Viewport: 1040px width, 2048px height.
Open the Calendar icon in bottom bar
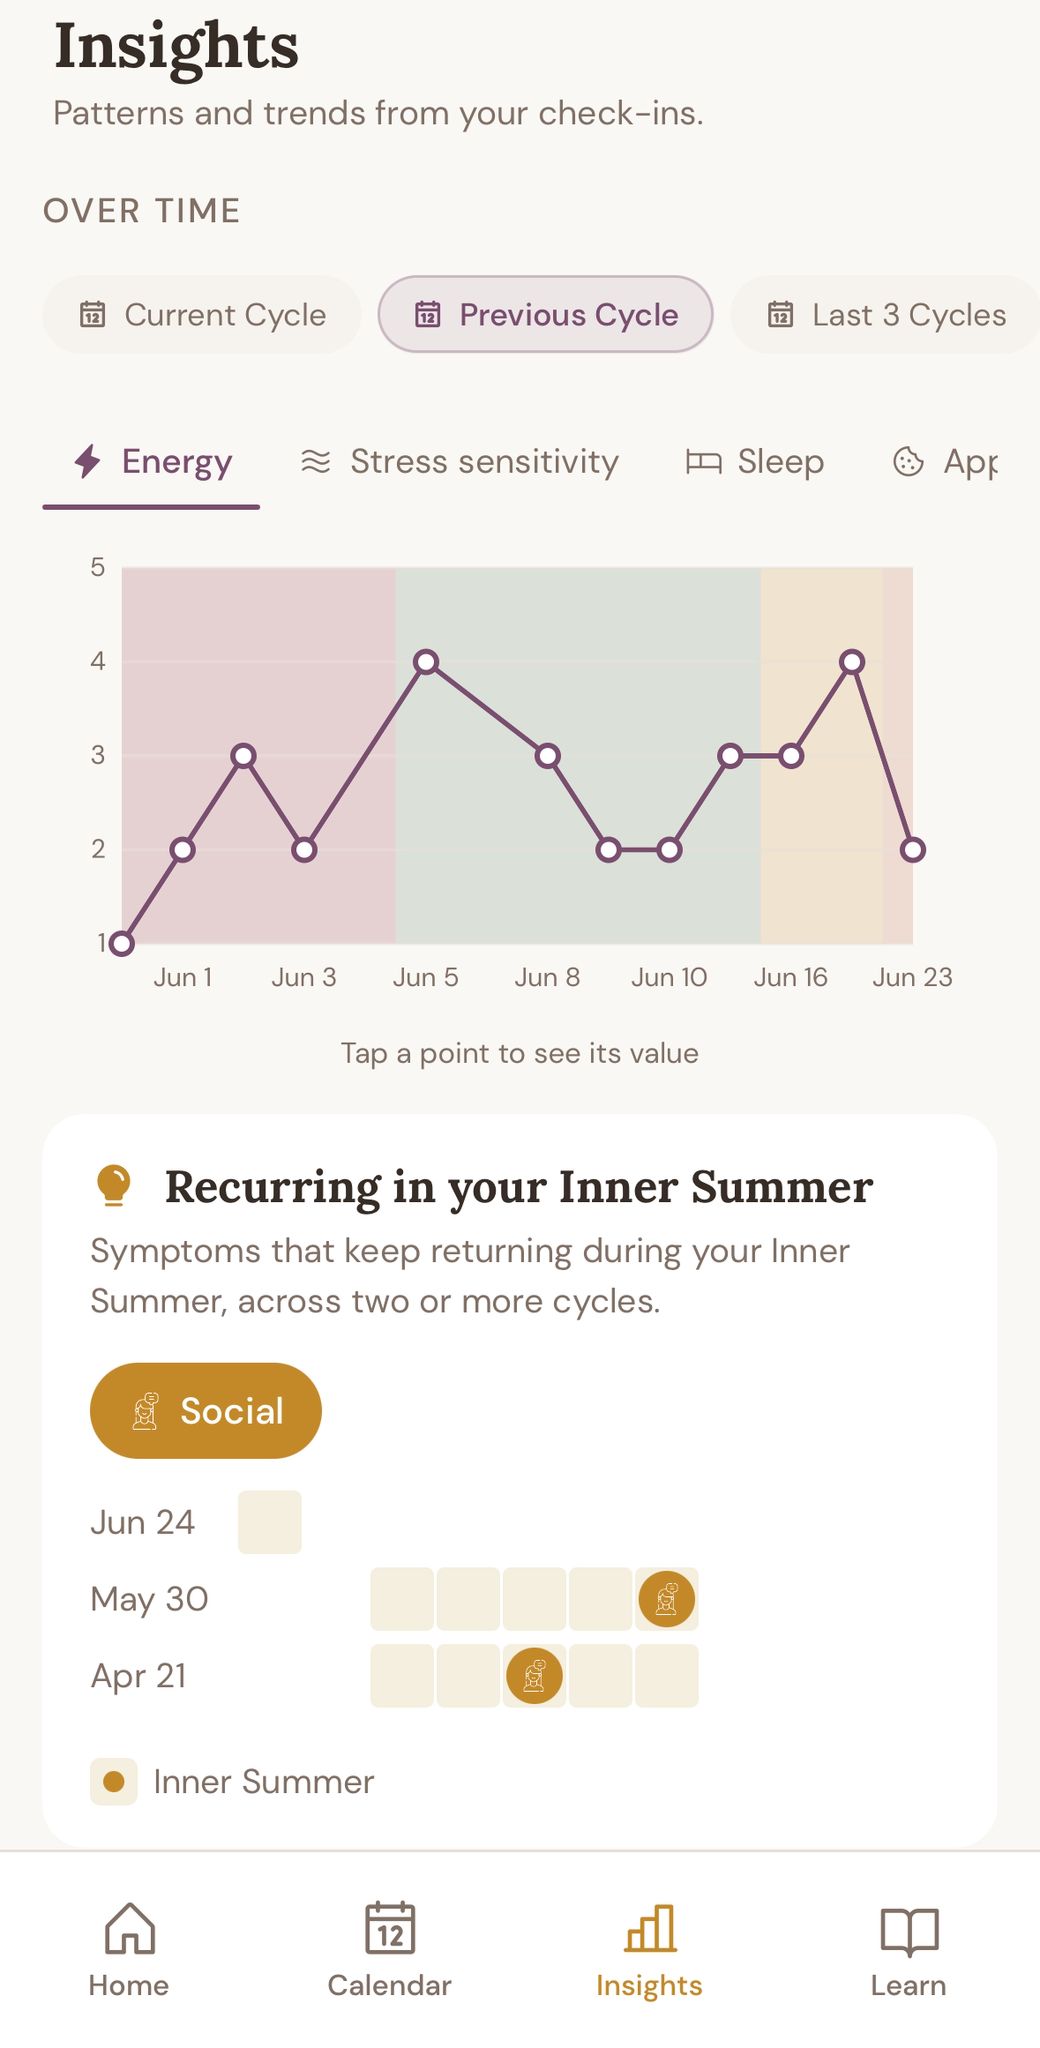click(x=390, y=1928)
